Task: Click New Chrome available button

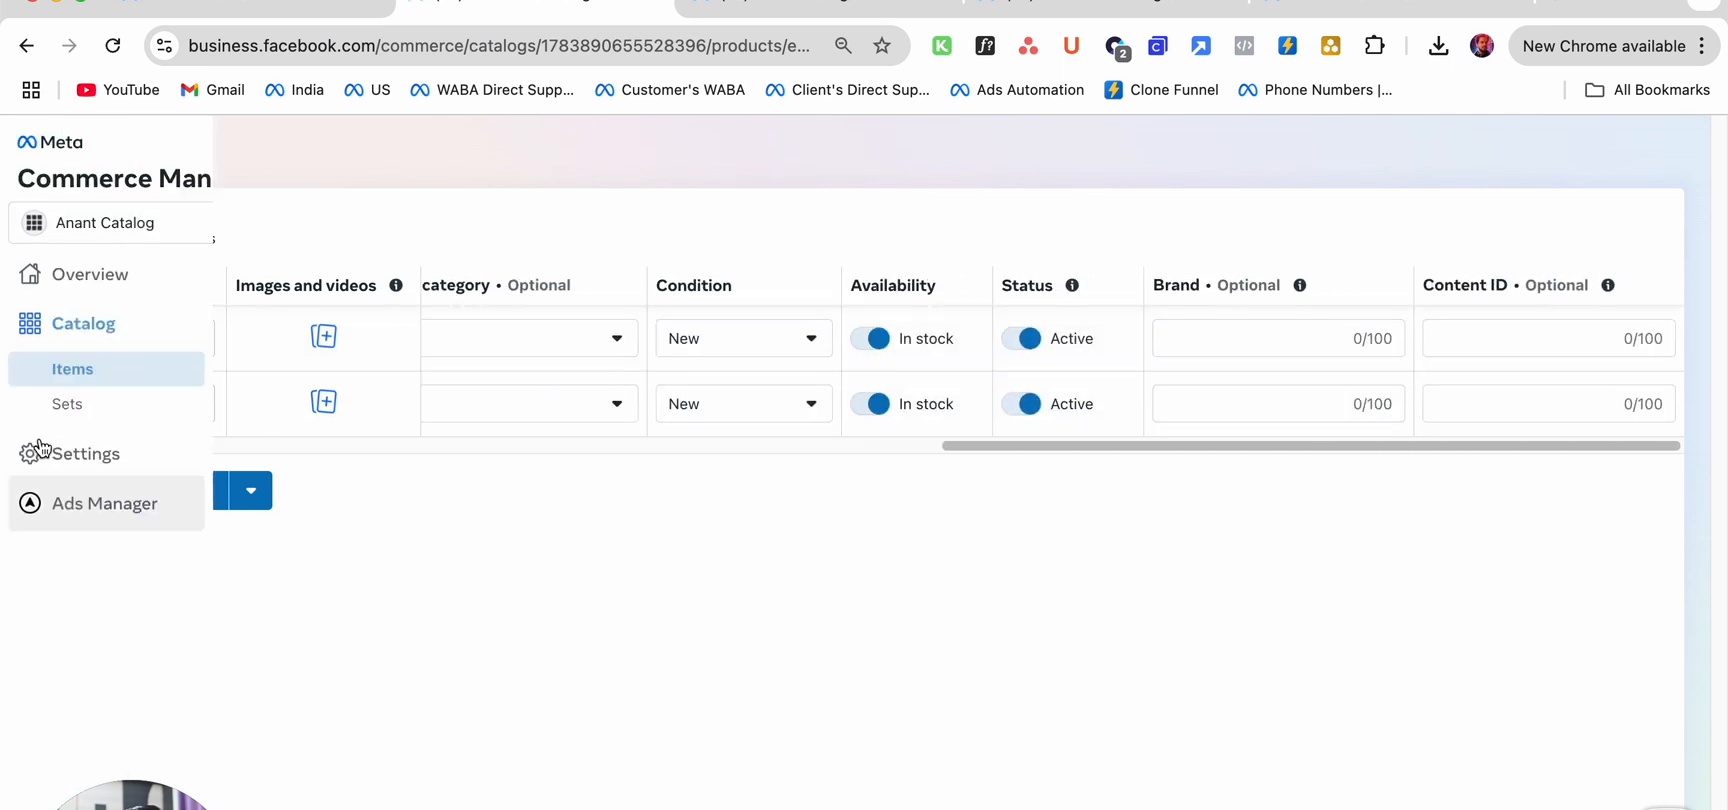Action: pyautogui.click(x=1613, y=46)
